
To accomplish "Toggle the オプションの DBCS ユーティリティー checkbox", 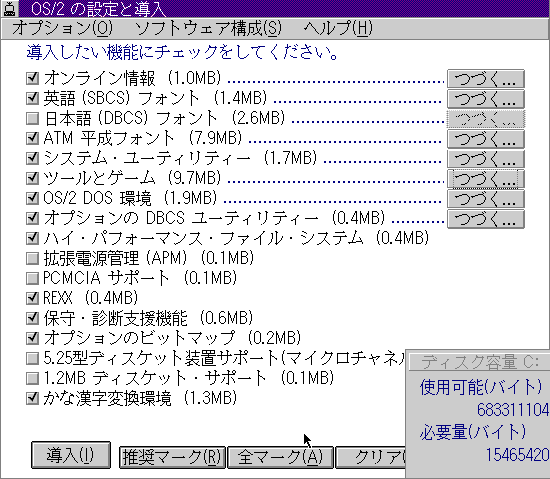I will click(32, 218).
